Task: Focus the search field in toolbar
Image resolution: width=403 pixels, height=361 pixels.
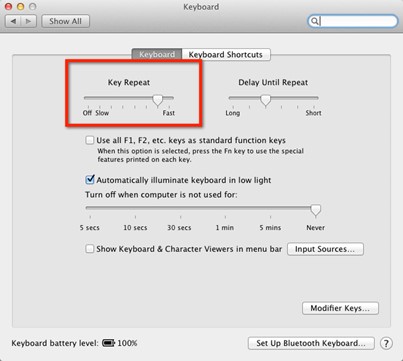Action: [353, 21]
